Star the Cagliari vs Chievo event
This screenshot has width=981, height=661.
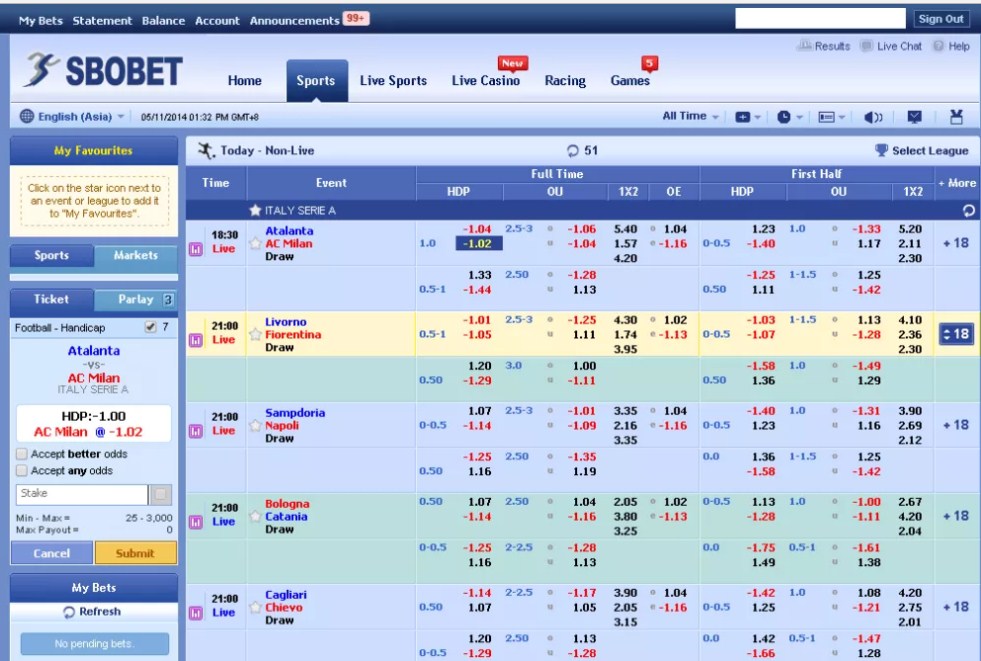[255, 607]
